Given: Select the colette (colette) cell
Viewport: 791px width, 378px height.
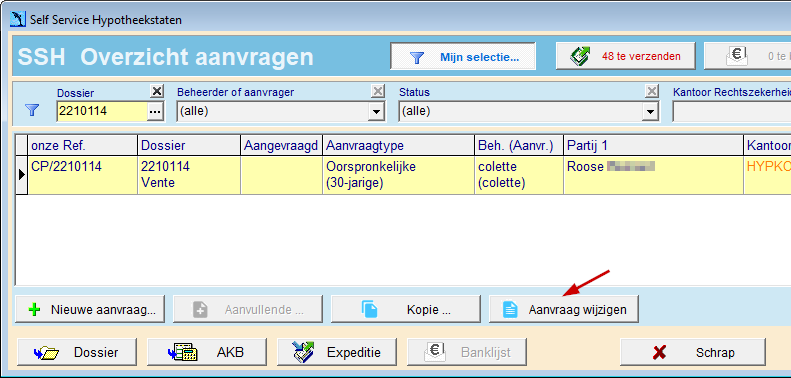Looking at the screenshot, I should pos(519,175).
